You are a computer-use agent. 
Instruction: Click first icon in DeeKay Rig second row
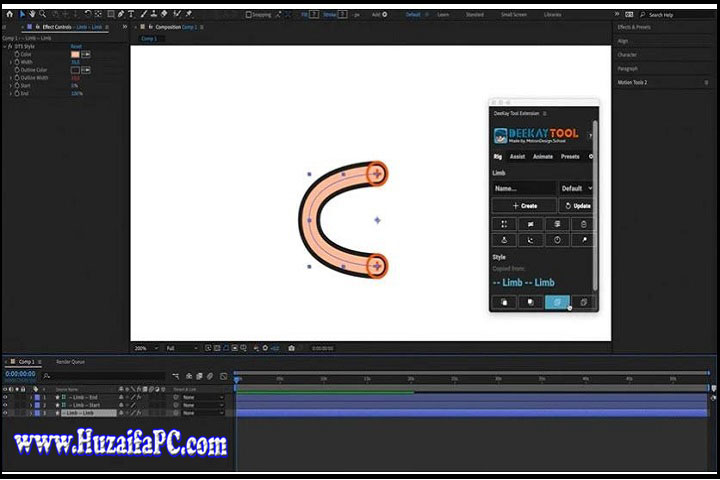pos(504,240)
